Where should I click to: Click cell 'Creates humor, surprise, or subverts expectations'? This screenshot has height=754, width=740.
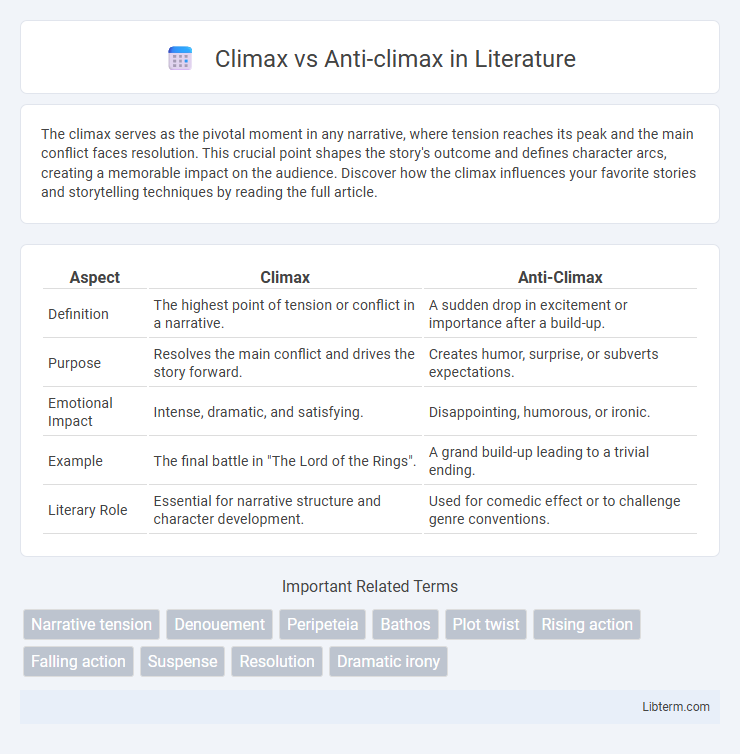560,363
